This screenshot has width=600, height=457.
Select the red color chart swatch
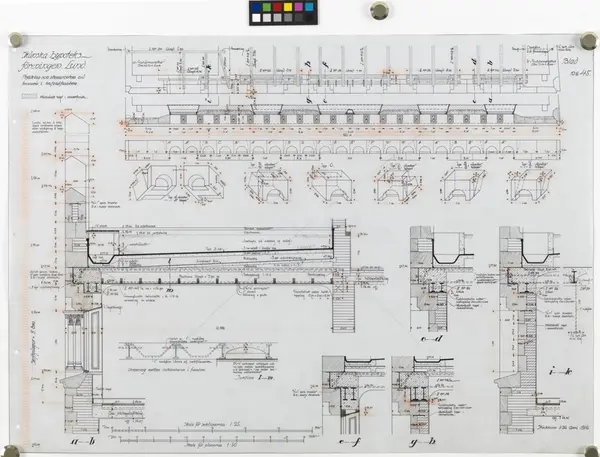277,7
